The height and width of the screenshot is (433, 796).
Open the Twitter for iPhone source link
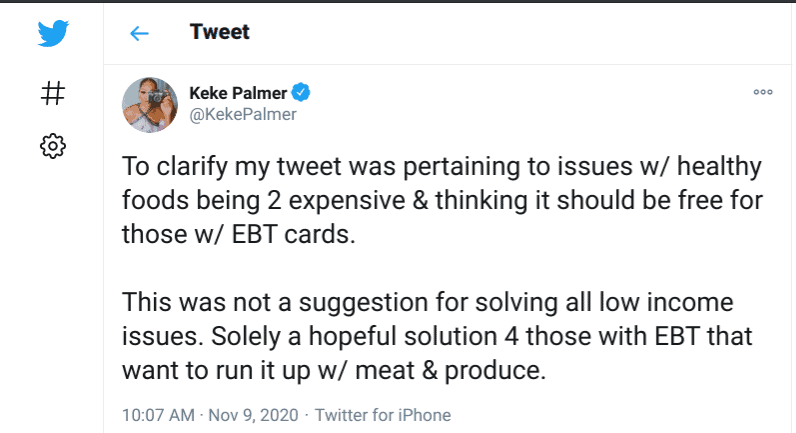point(383,414)
